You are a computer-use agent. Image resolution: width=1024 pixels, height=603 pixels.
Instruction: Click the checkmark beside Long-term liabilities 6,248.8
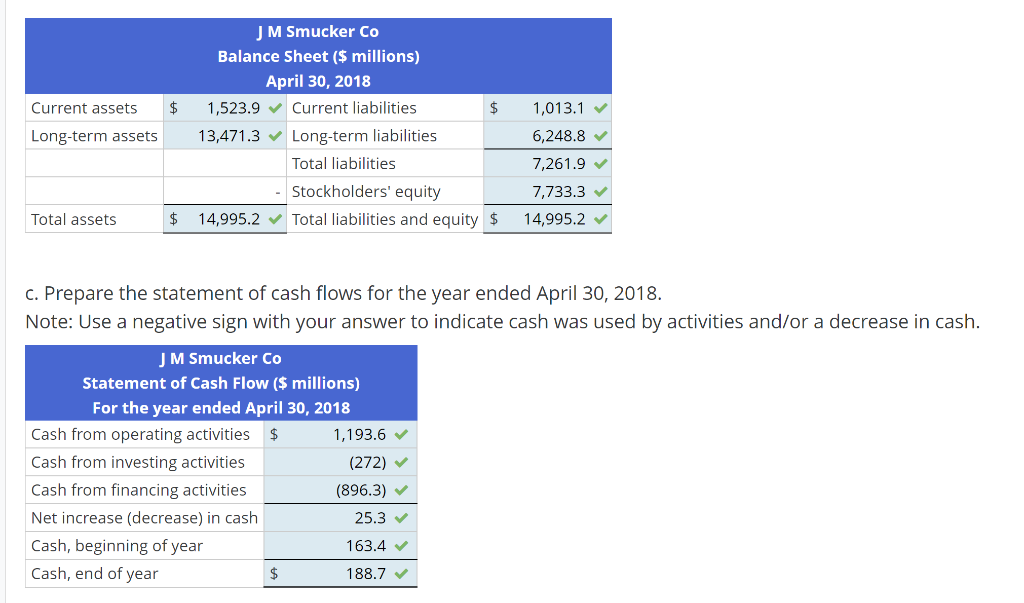pos(597,135)
